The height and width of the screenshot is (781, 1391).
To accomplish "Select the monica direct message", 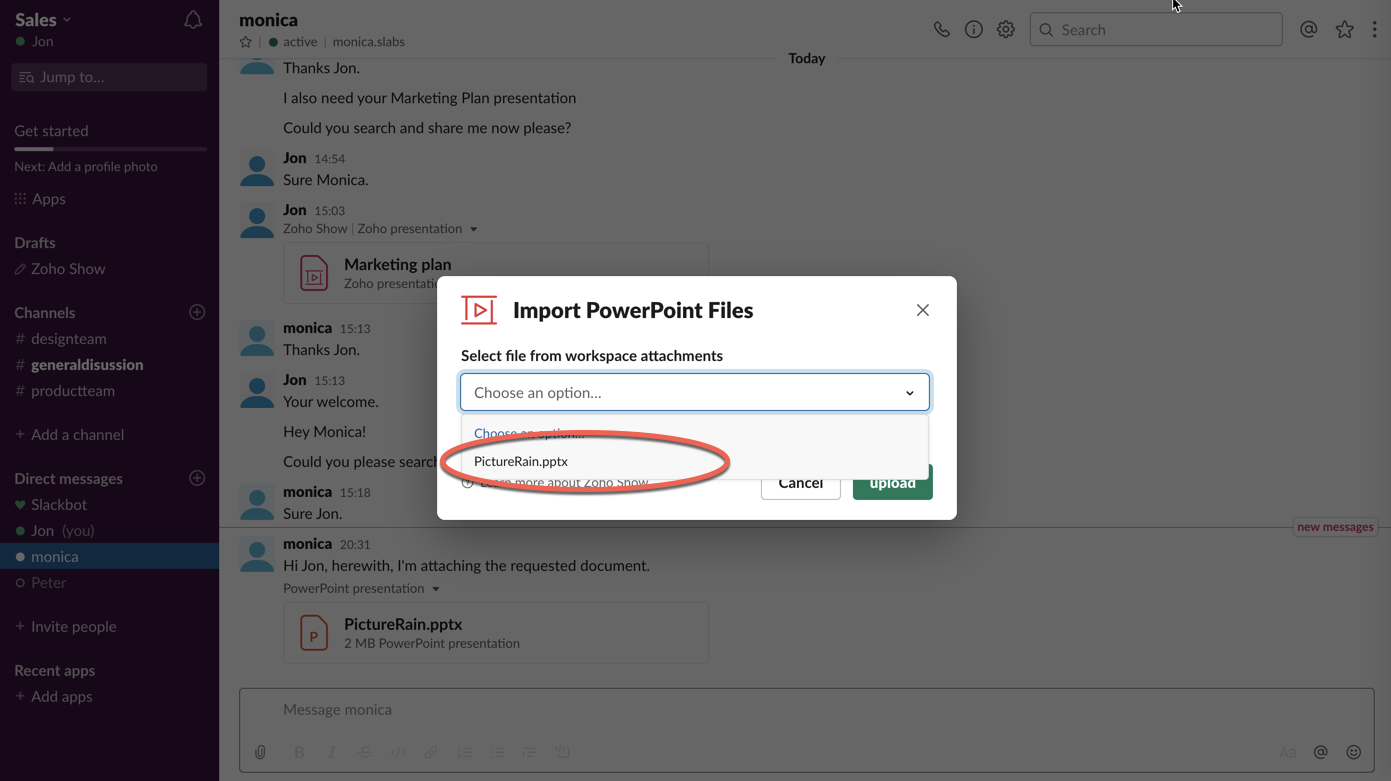I will [x=109, y=557].
